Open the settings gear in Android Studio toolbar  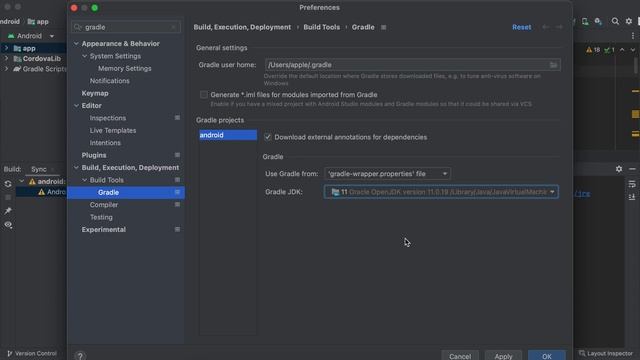[x=629, y=21]
